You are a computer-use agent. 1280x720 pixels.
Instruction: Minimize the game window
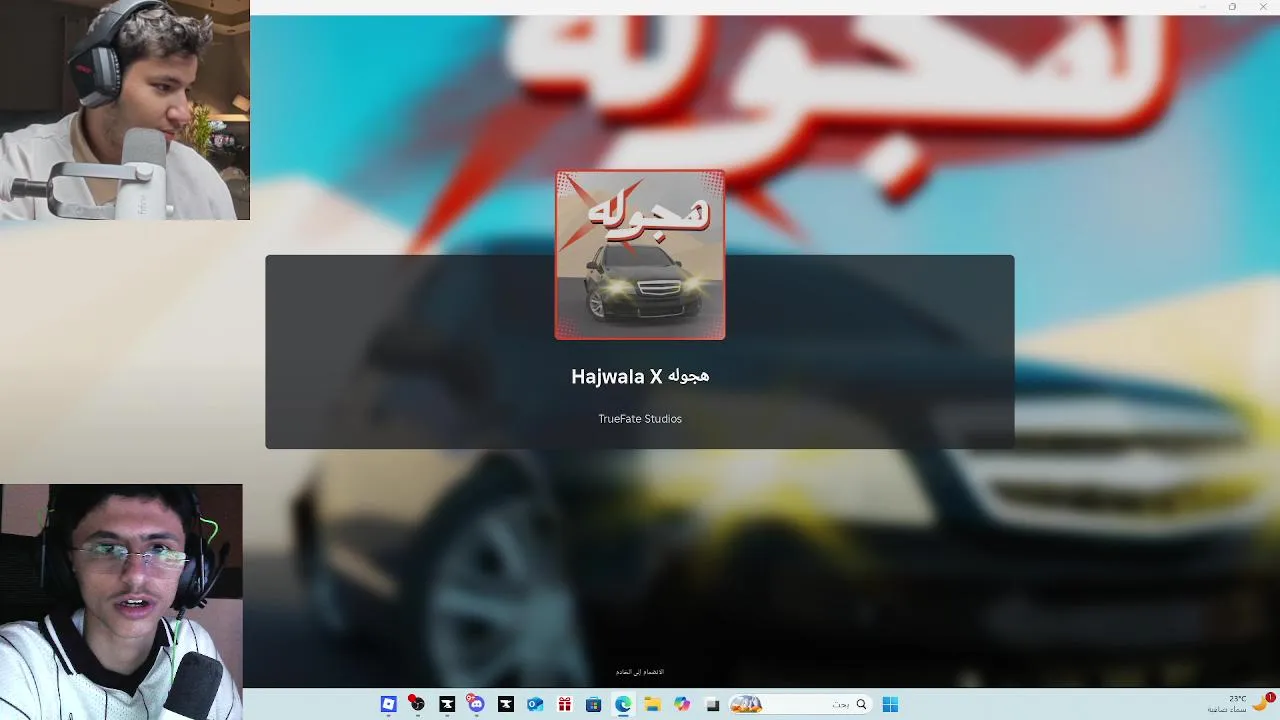pos(1203,7)
